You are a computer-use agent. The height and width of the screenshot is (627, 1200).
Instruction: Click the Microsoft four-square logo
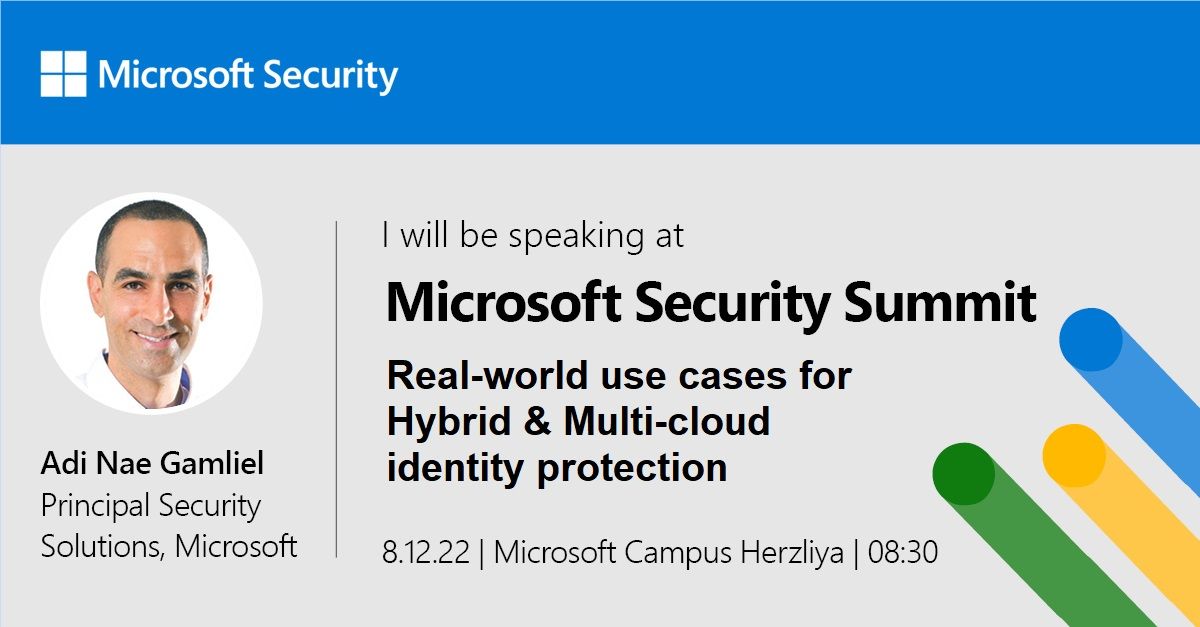tap(64, 75)
